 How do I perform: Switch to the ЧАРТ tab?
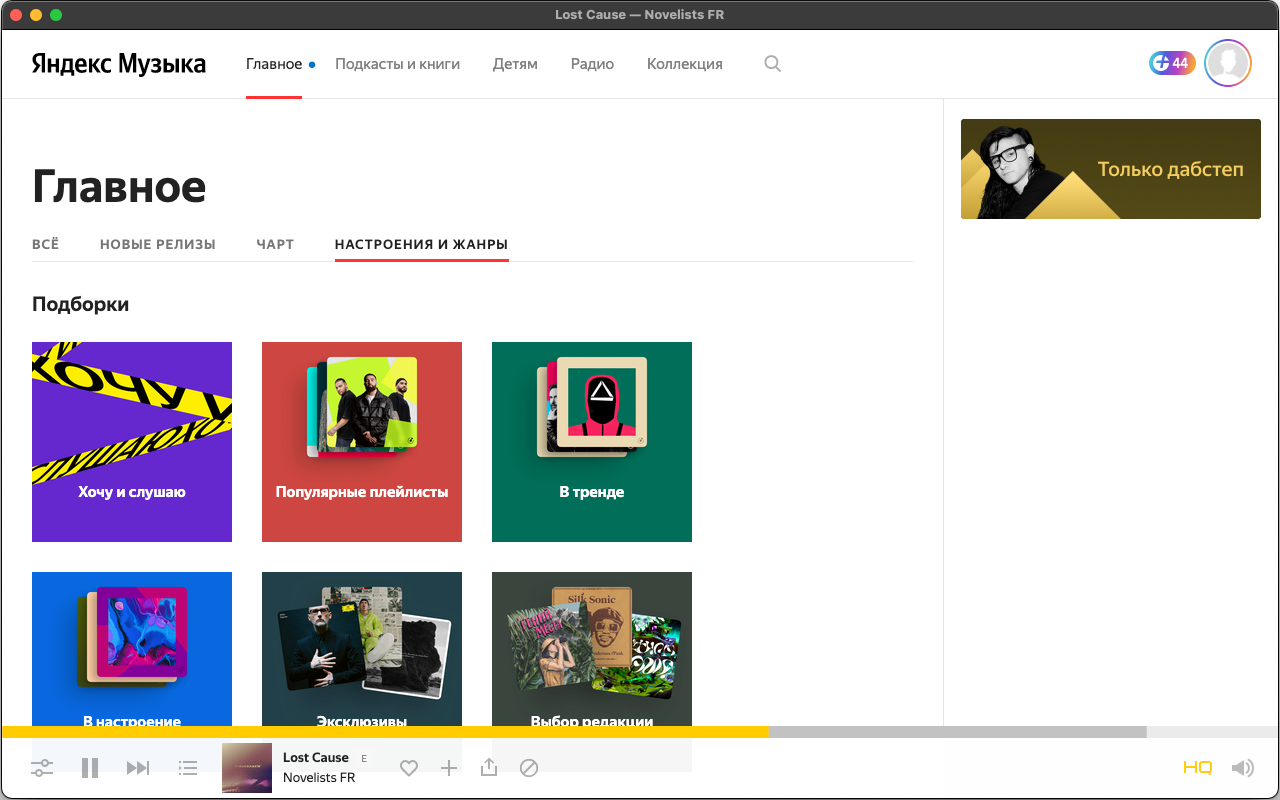click(x=275, y=244)
